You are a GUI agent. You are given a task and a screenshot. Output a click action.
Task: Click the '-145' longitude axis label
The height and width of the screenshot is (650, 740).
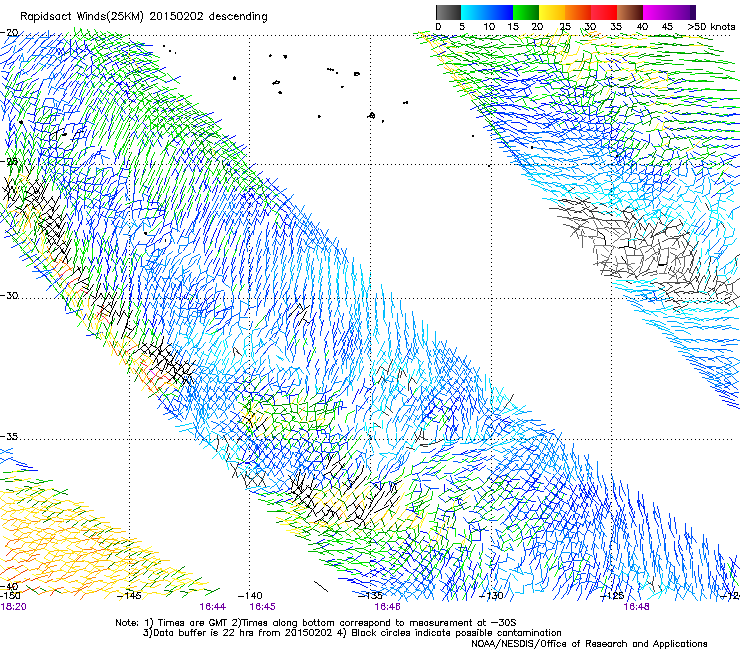click(129, 595)
